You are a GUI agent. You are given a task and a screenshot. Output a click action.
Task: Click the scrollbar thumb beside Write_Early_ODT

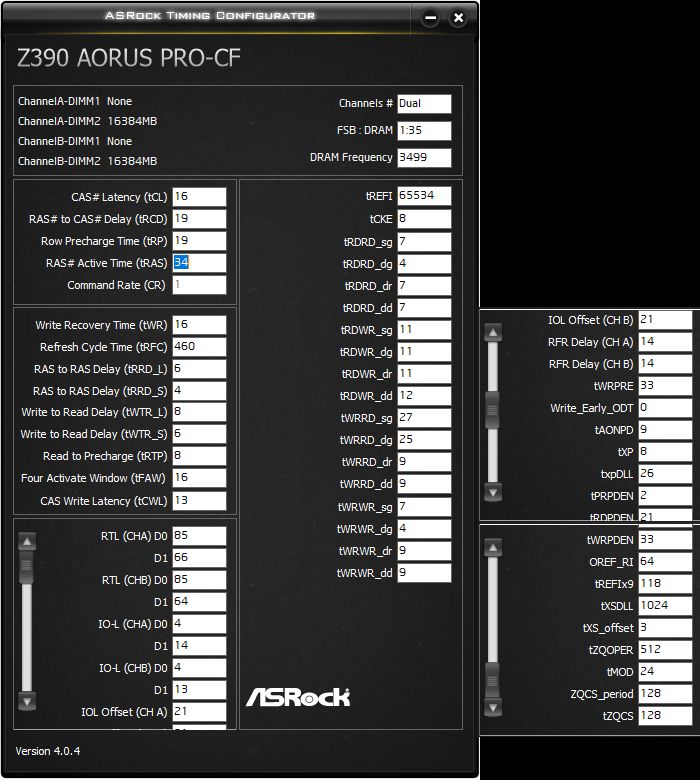[x=493, y=410]
